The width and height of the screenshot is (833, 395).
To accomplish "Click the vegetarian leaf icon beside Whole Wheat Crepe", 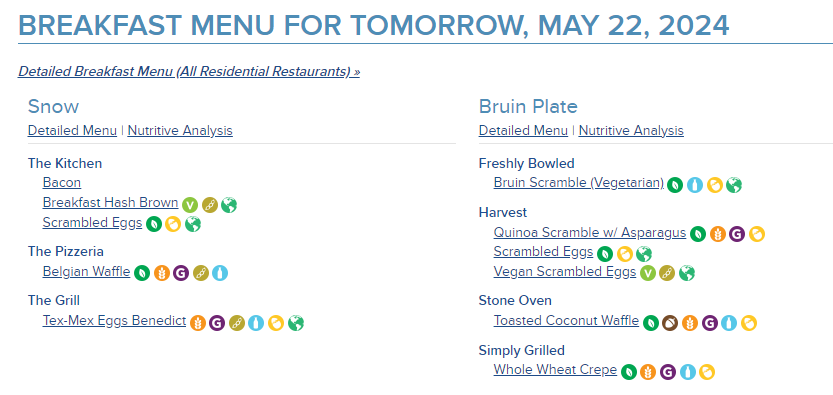I will (629, 372).
